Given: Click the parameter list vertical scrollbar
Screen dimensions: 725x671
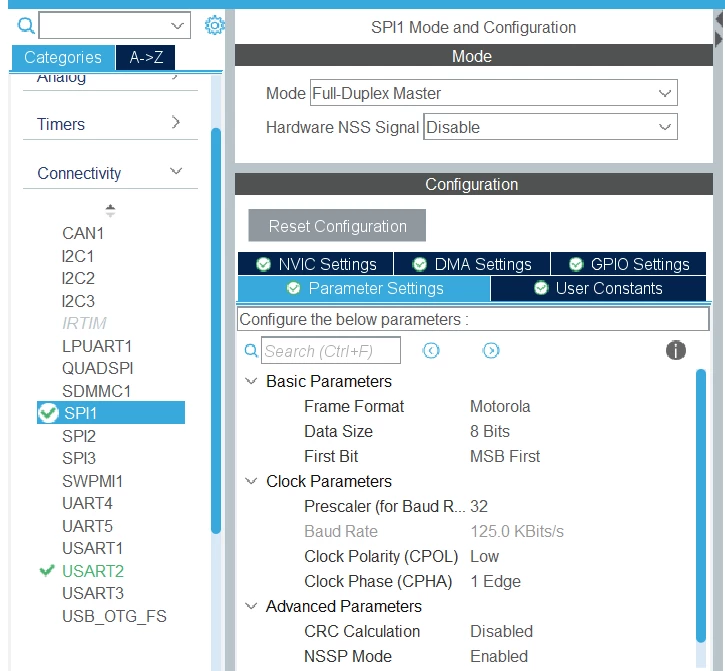Looking at the screenshot, I should (701, 505).
